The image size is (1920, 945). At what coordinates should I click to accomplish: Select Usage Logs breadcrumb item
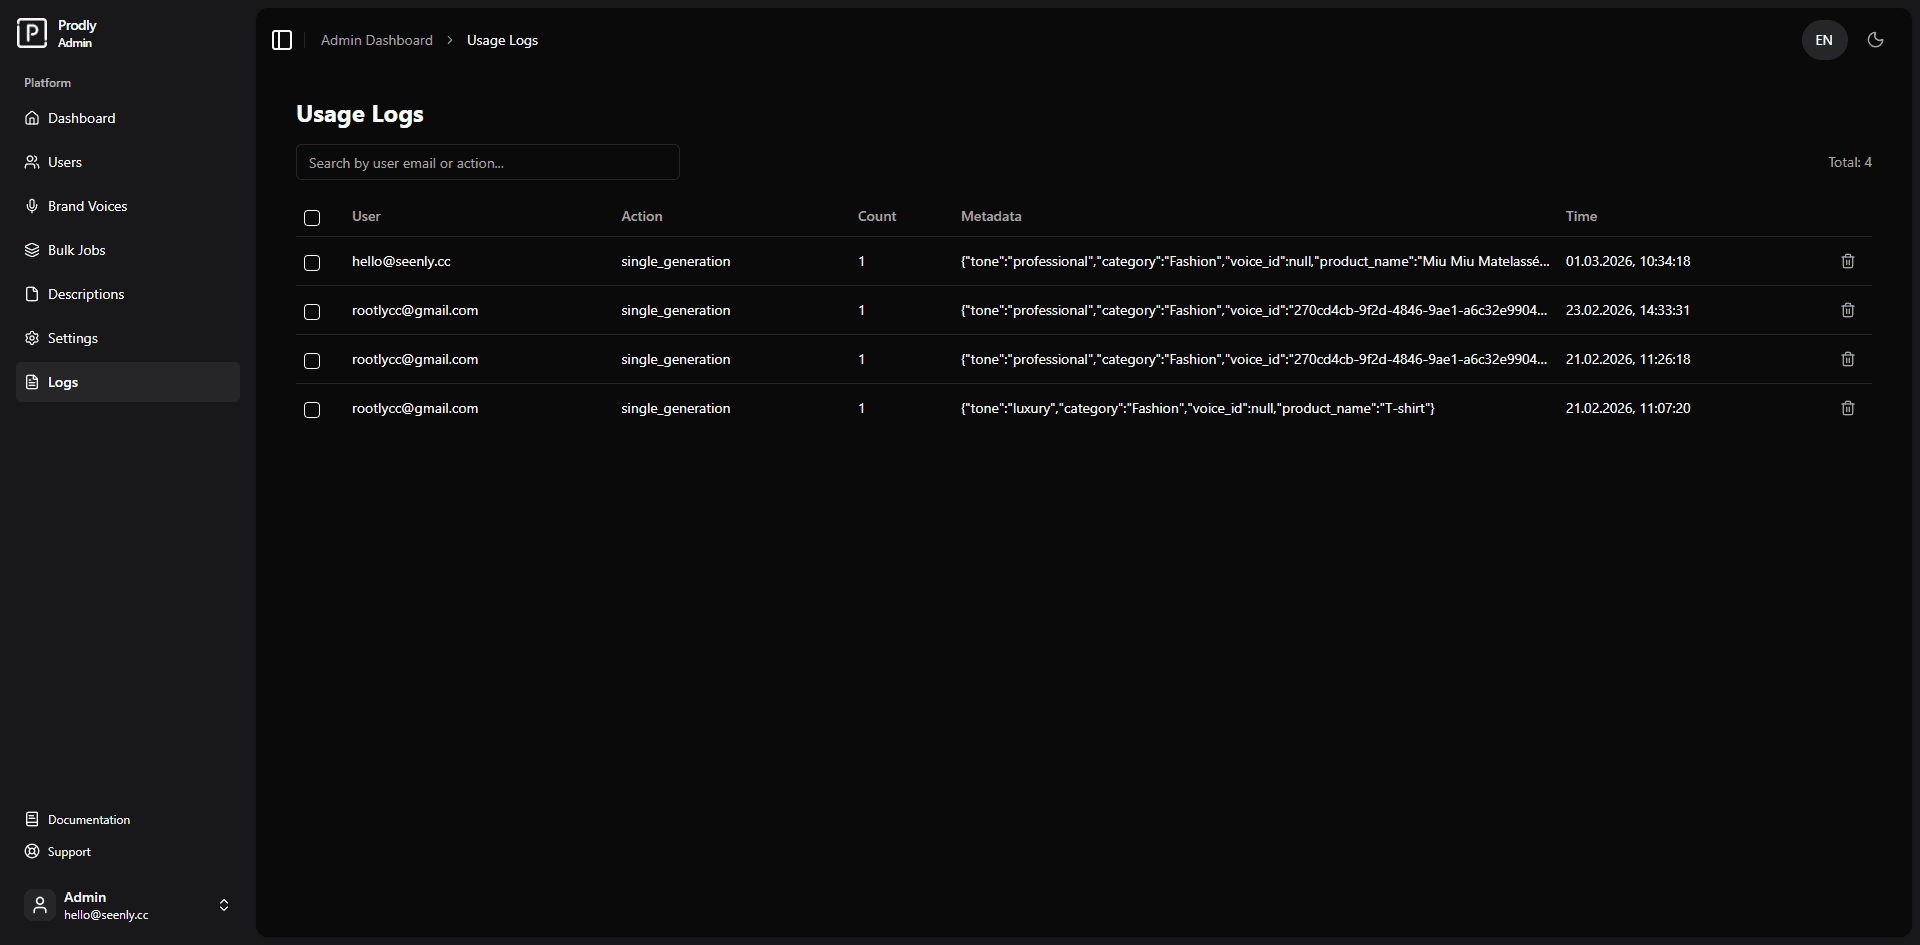(501, 40)
